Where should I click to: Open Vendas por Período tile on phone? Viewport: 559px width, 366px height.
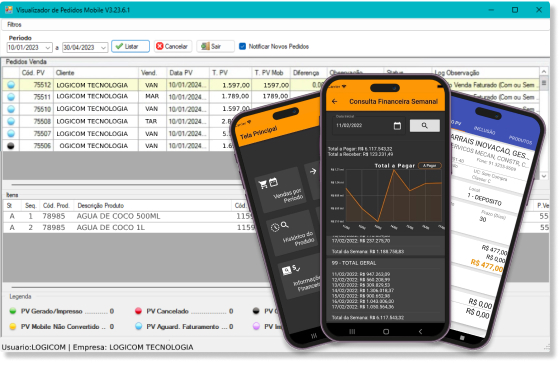(282, 190)
